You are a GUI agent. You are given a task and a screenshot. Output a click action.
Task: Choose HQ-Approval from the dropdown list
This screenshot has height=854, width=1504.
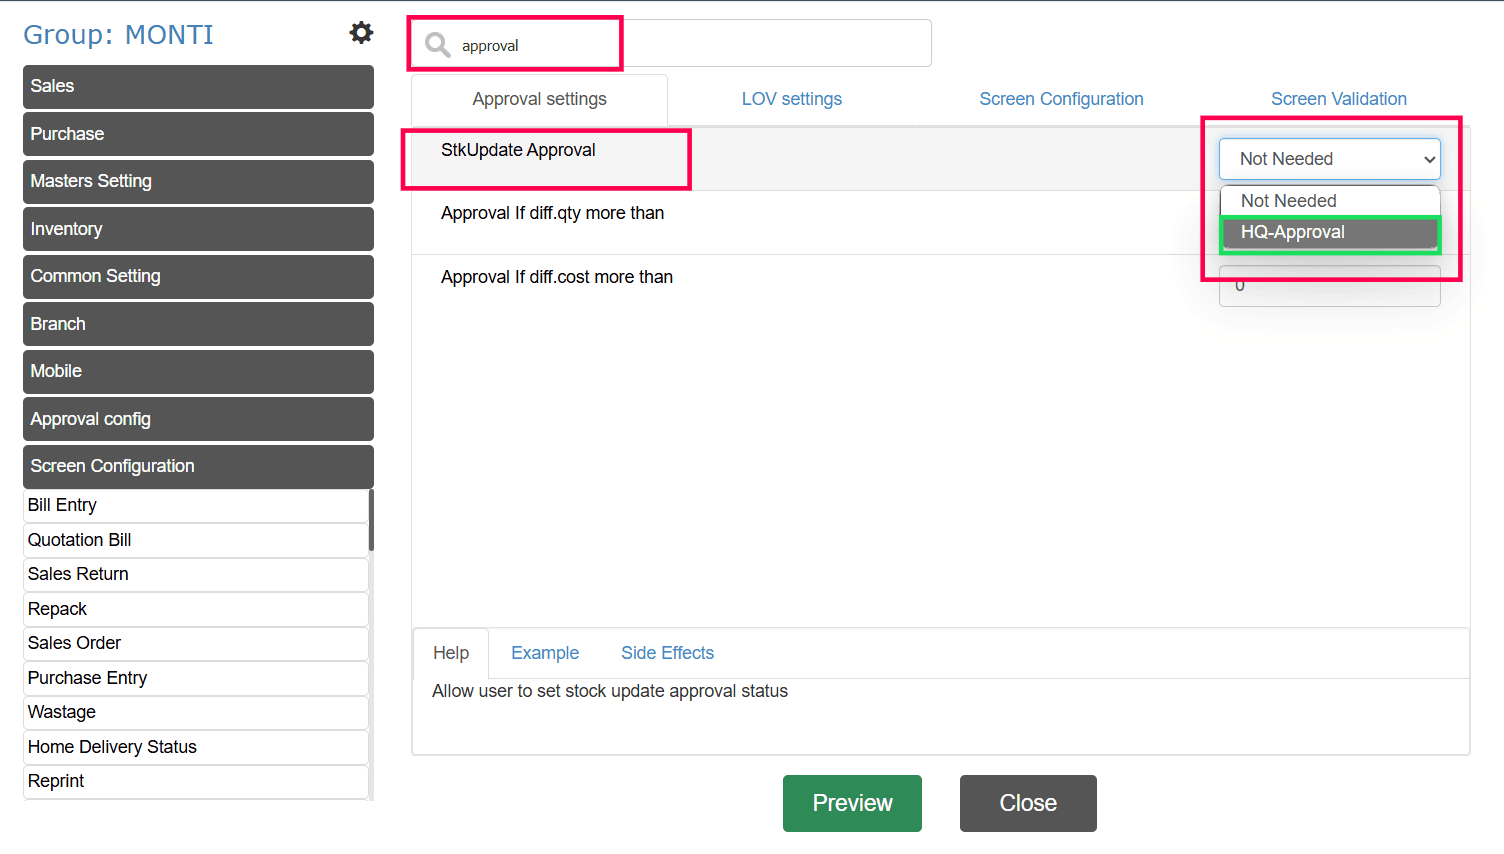pyautogui.click(x=1329, y=233)
